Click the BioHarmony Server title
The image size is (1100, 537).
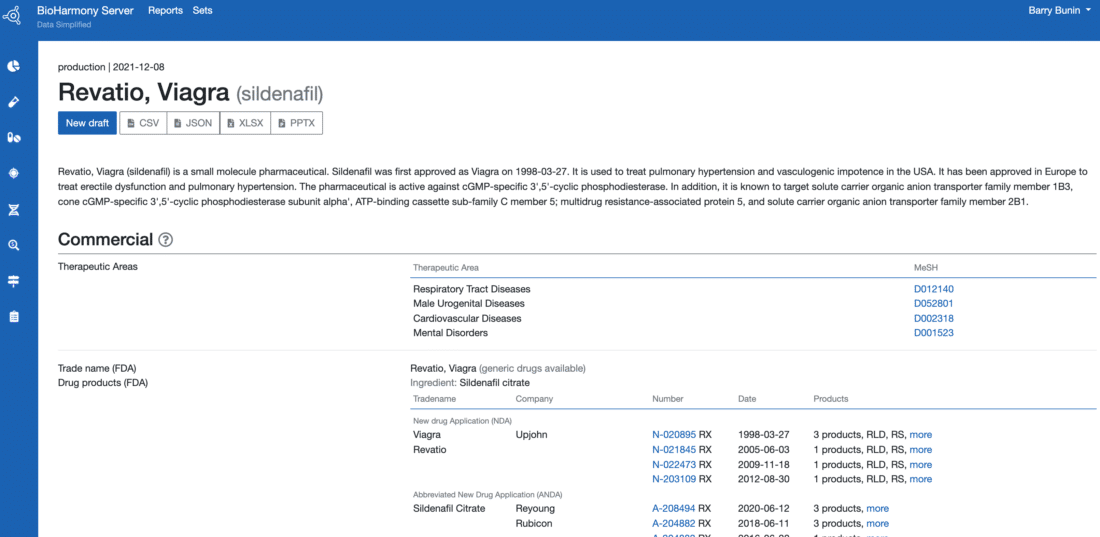(85, 11)
